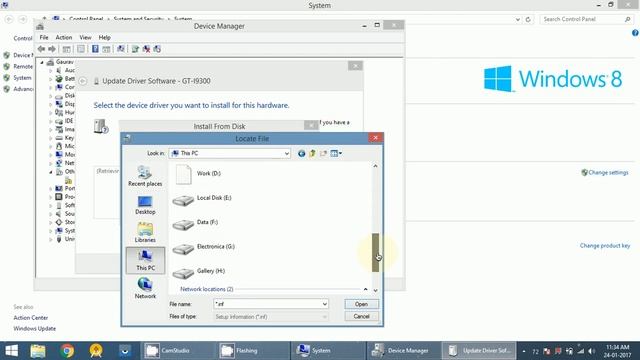This screenshot has height=360, width=640.
Task: Click Device Manager toolbar Help icon
Action: tap(95, 49)
